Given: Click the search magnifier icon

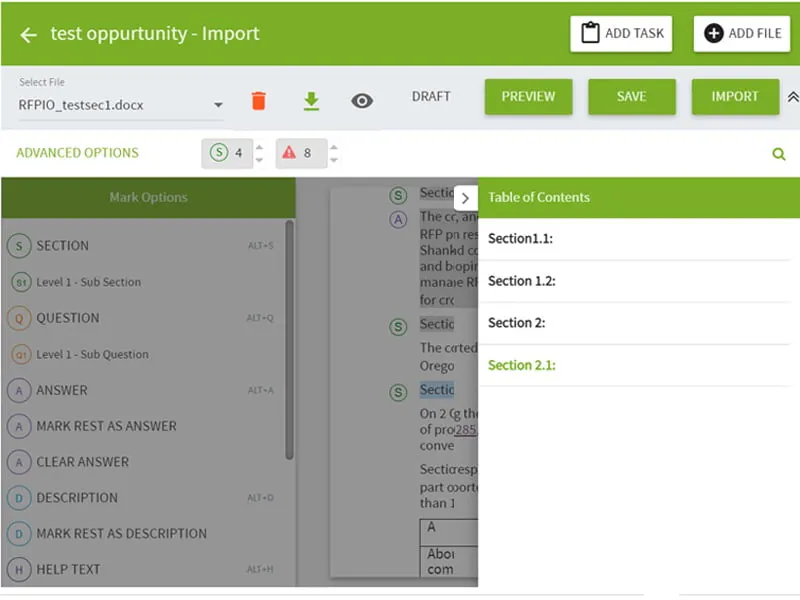Looking at the screenshot, I should pos(779,153).
